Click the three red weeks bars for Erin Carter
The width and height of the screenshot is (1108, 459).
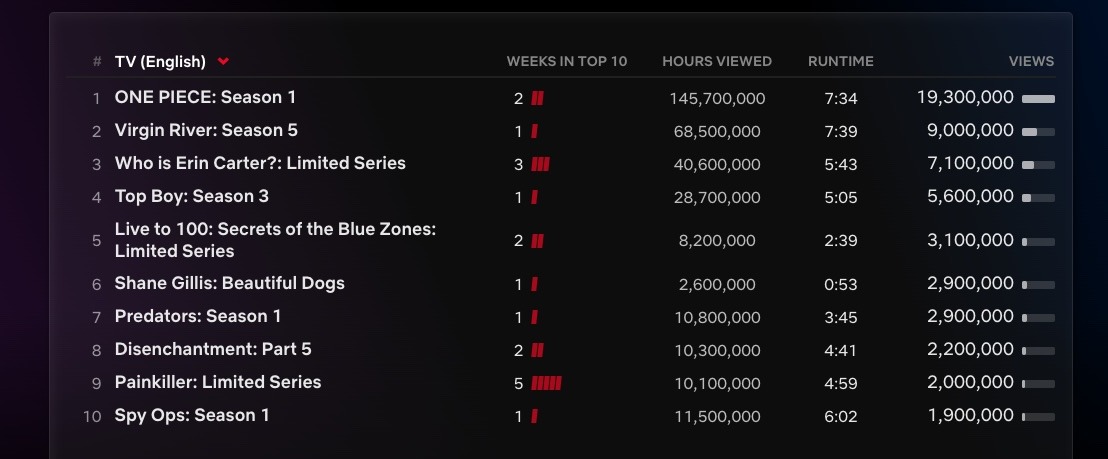(540, 165)
